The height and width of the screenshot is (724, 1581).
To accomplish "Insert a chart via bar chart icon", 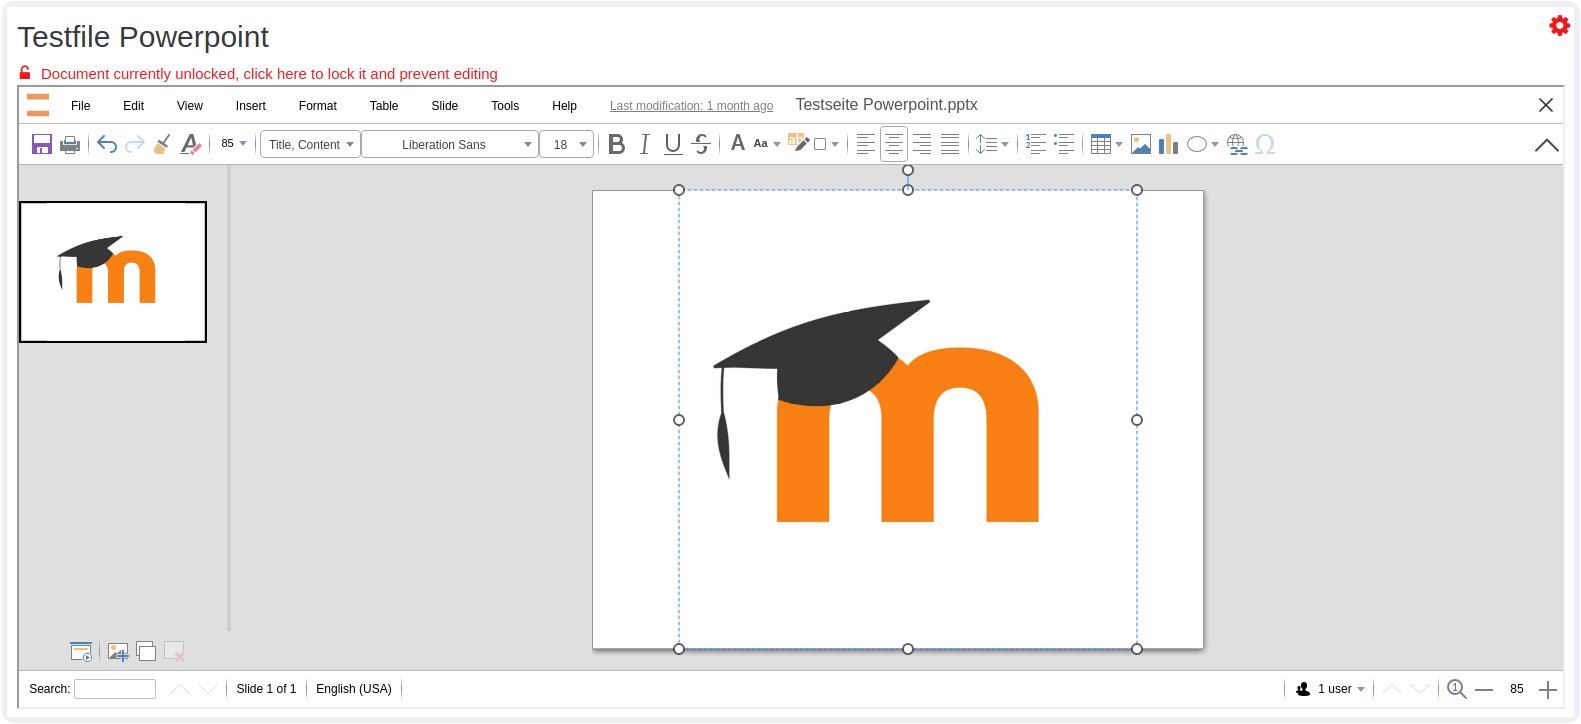I will click(1168, 144).
